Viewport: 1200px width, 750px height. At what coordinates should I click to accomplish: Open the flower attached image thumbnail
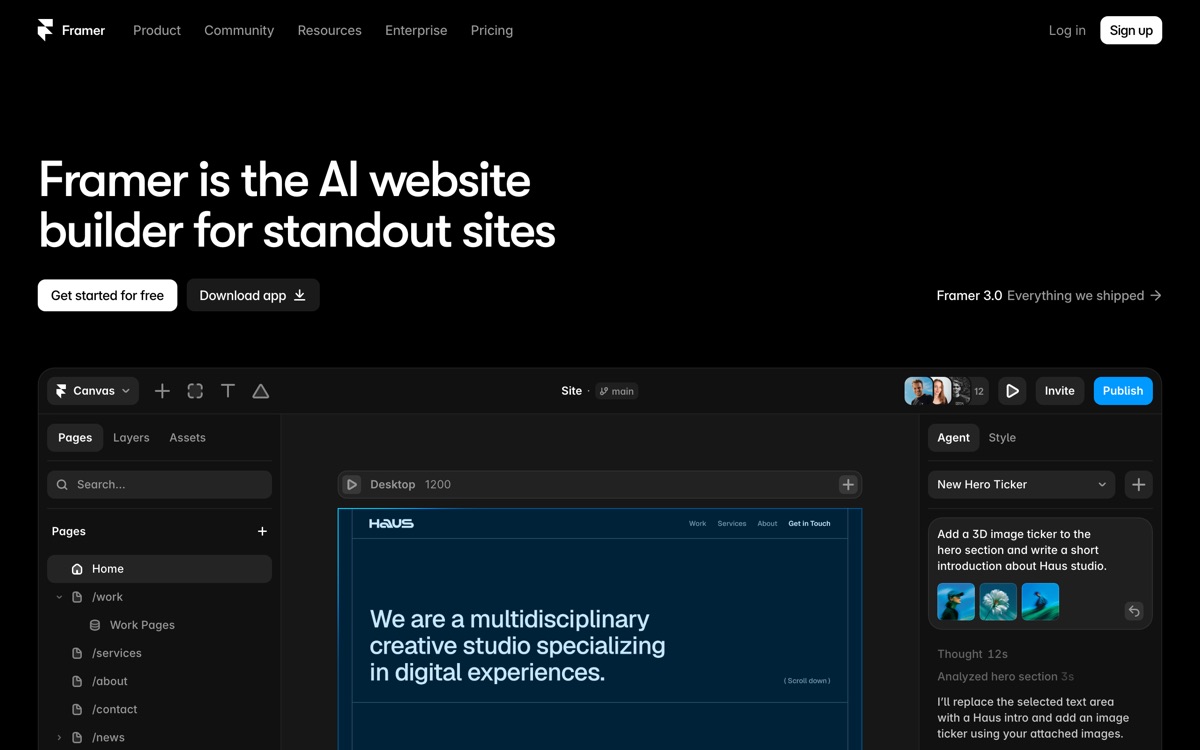point(998,602)
